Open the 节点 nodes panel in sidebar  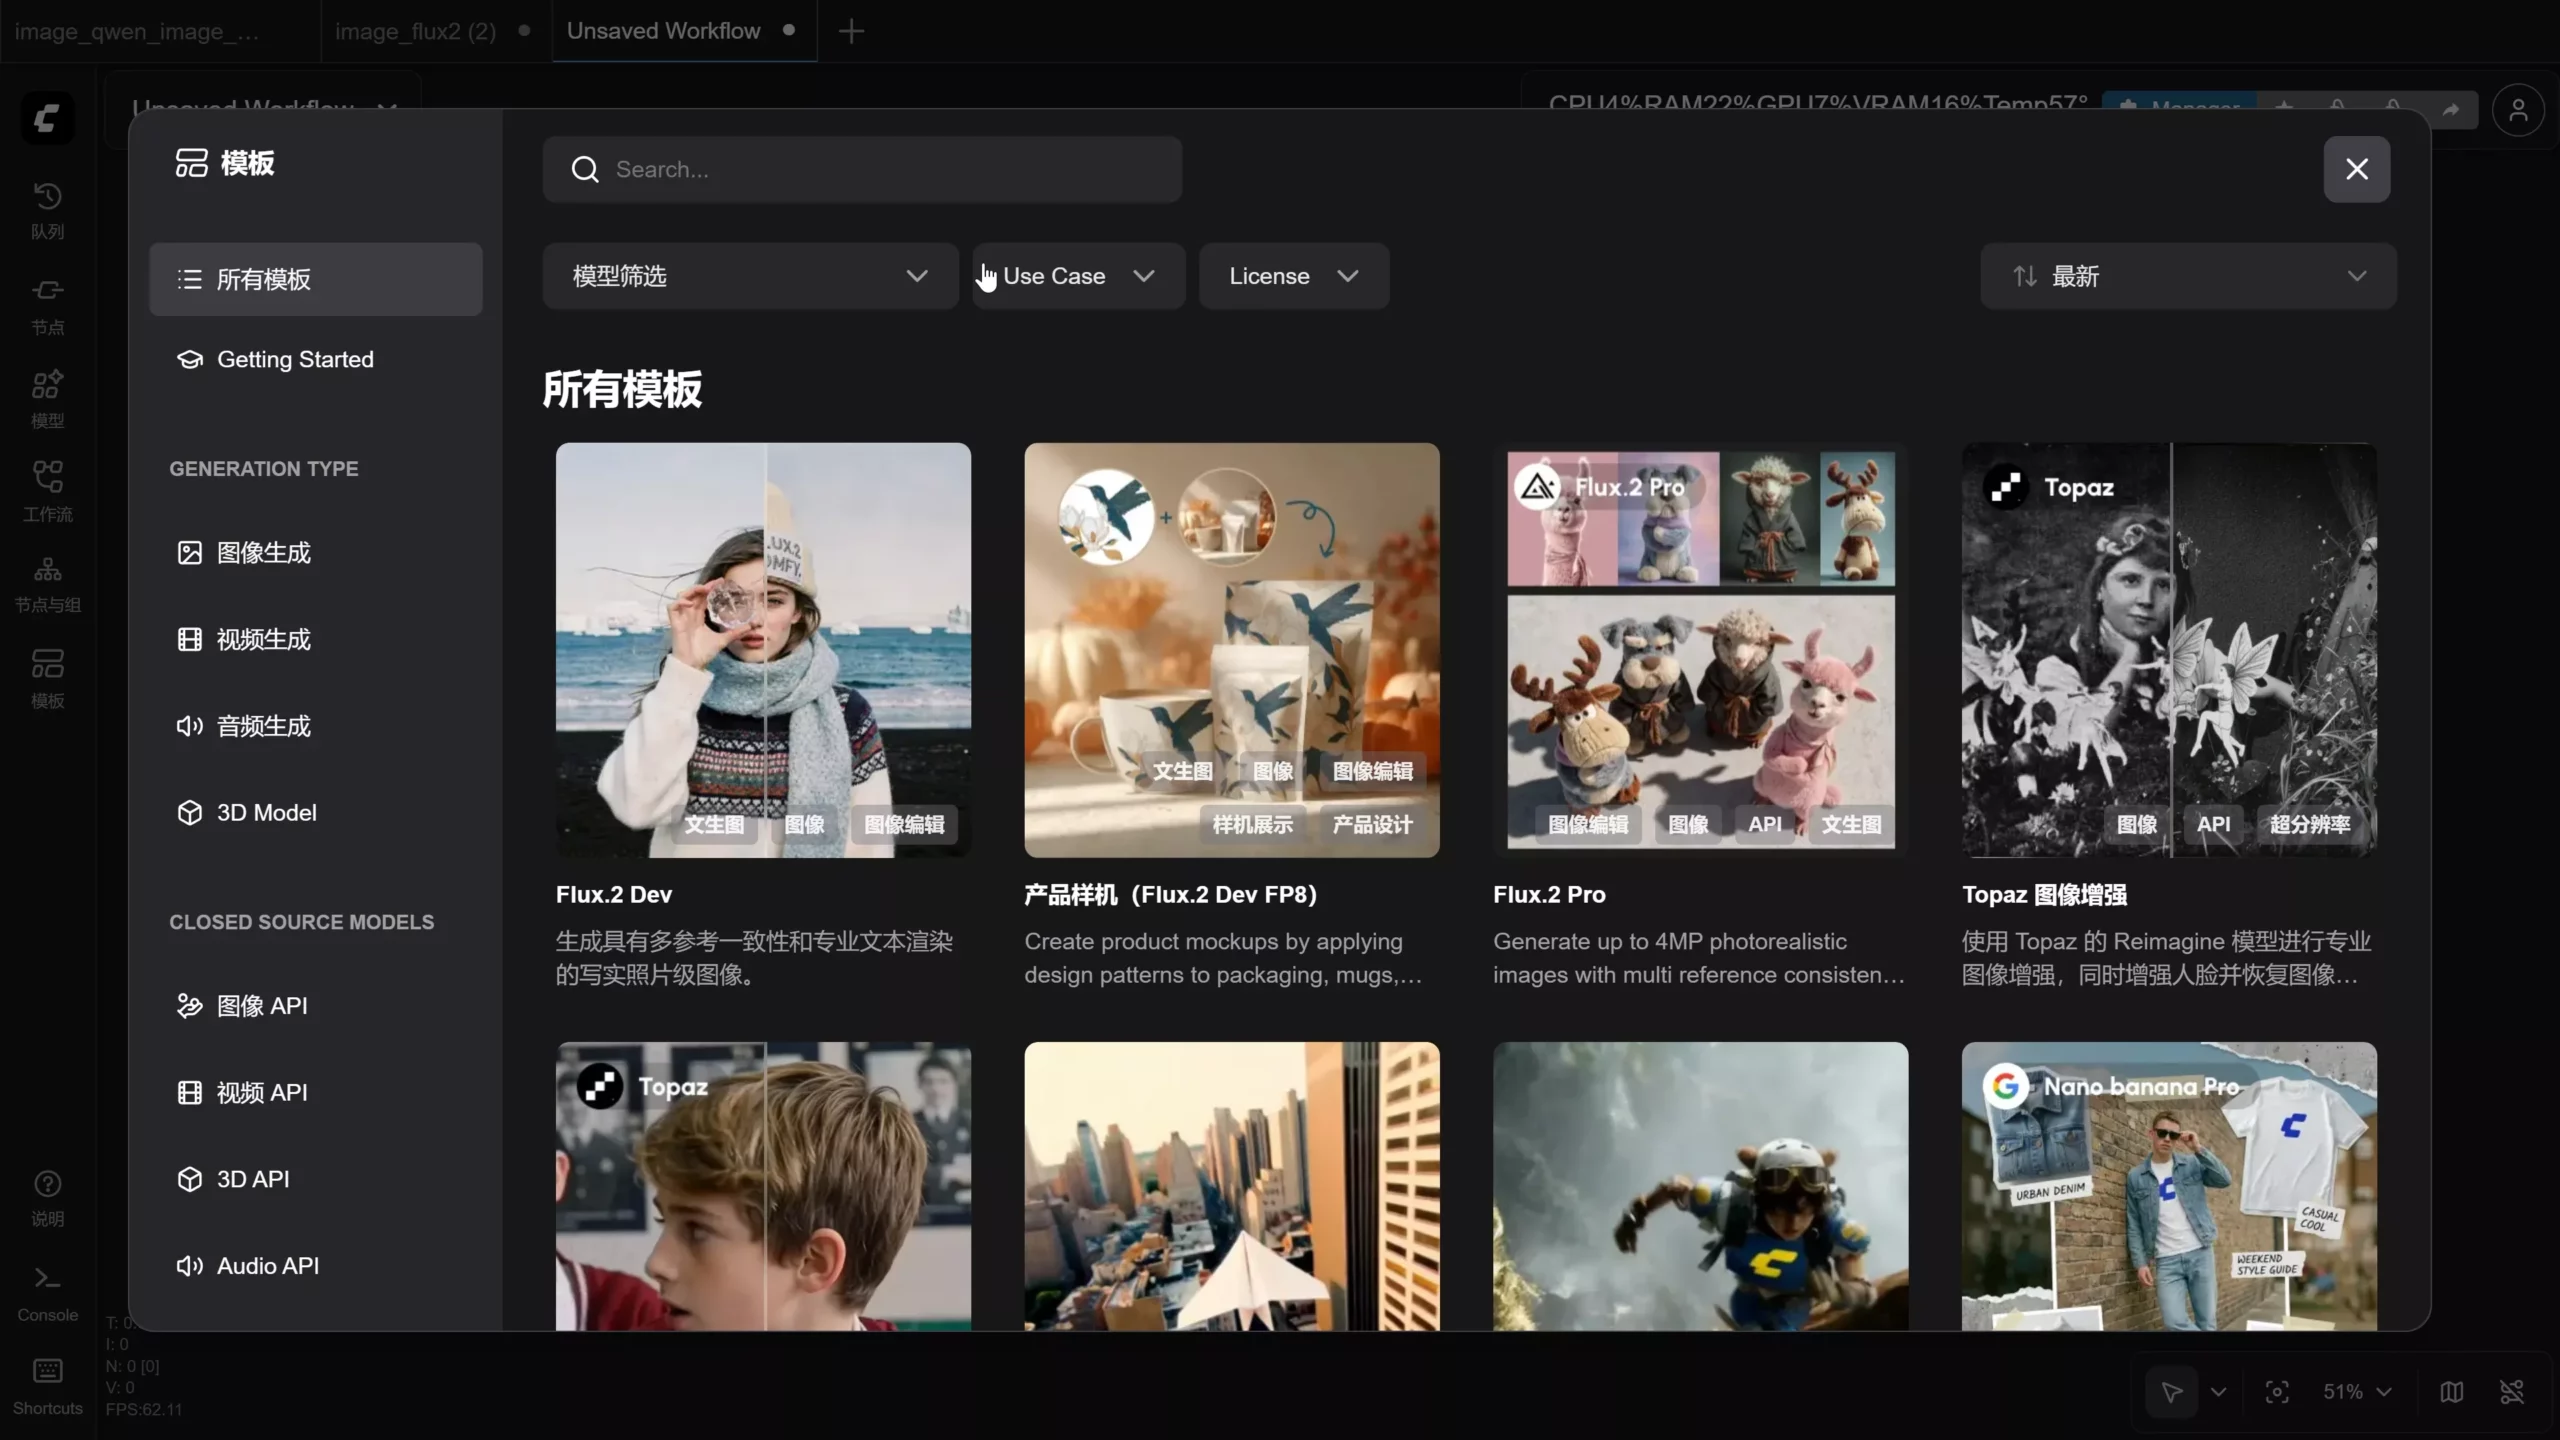(46, 303)
